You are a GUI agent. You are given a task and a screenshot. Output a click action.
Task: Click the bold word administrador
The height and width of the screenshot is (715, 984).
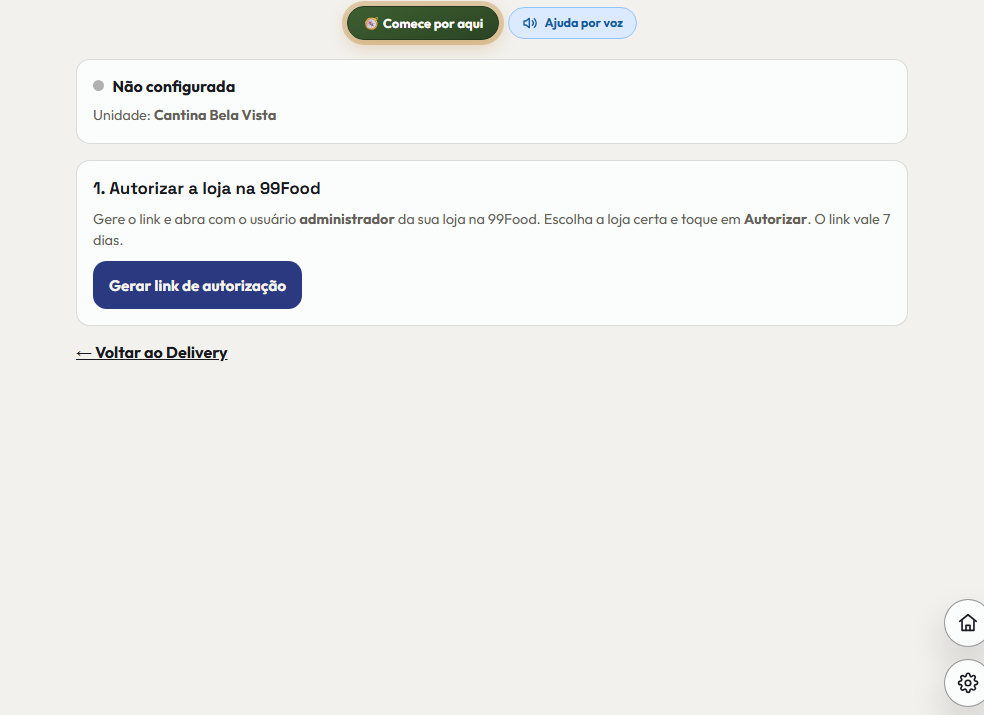pos(346,219)
